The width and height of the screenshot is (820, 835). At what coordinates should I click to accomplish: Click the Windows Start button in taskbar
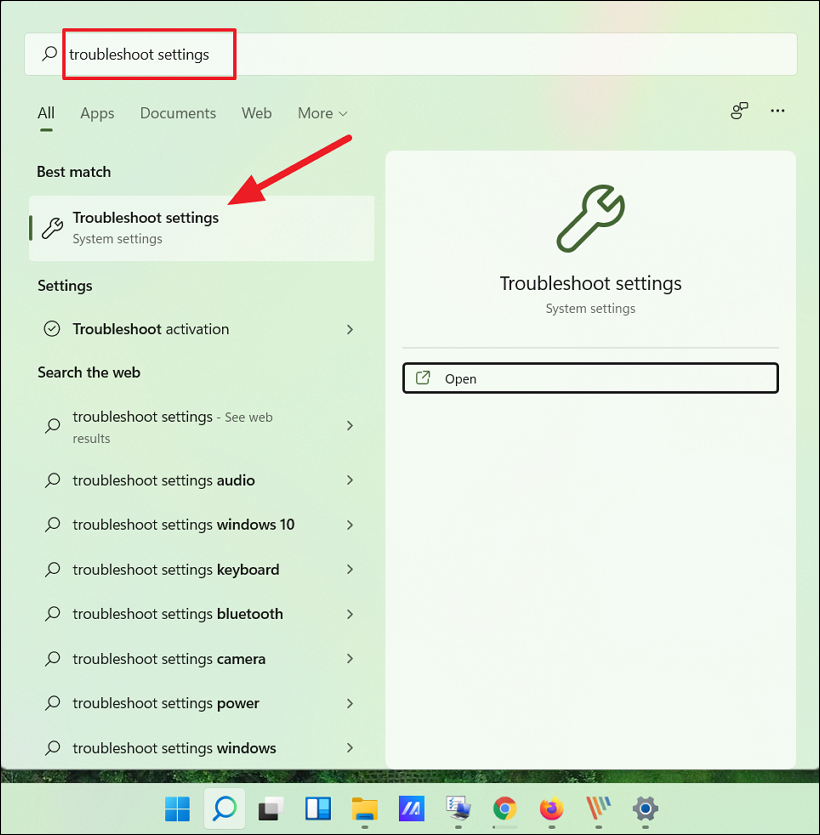click(177, 809)
